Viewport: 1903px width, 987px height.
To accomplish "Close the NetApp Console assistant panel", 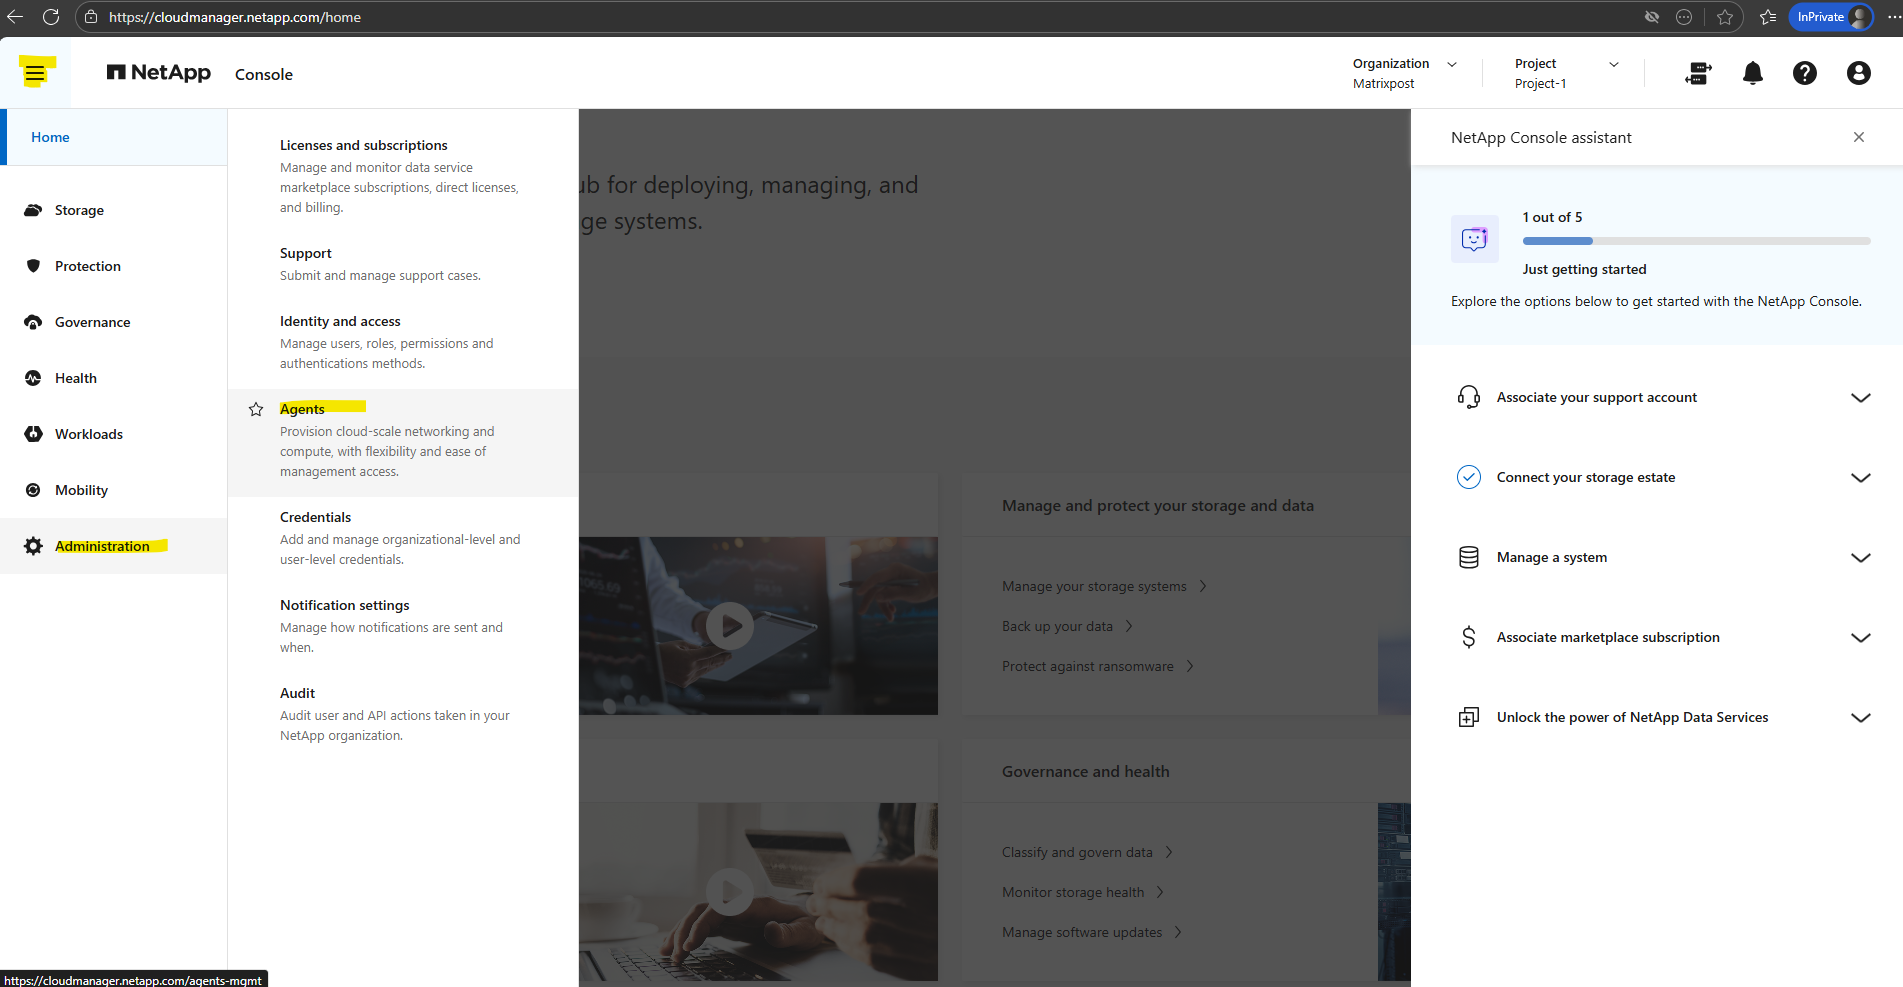I will pyautogui.click(x=1859, y=137).
